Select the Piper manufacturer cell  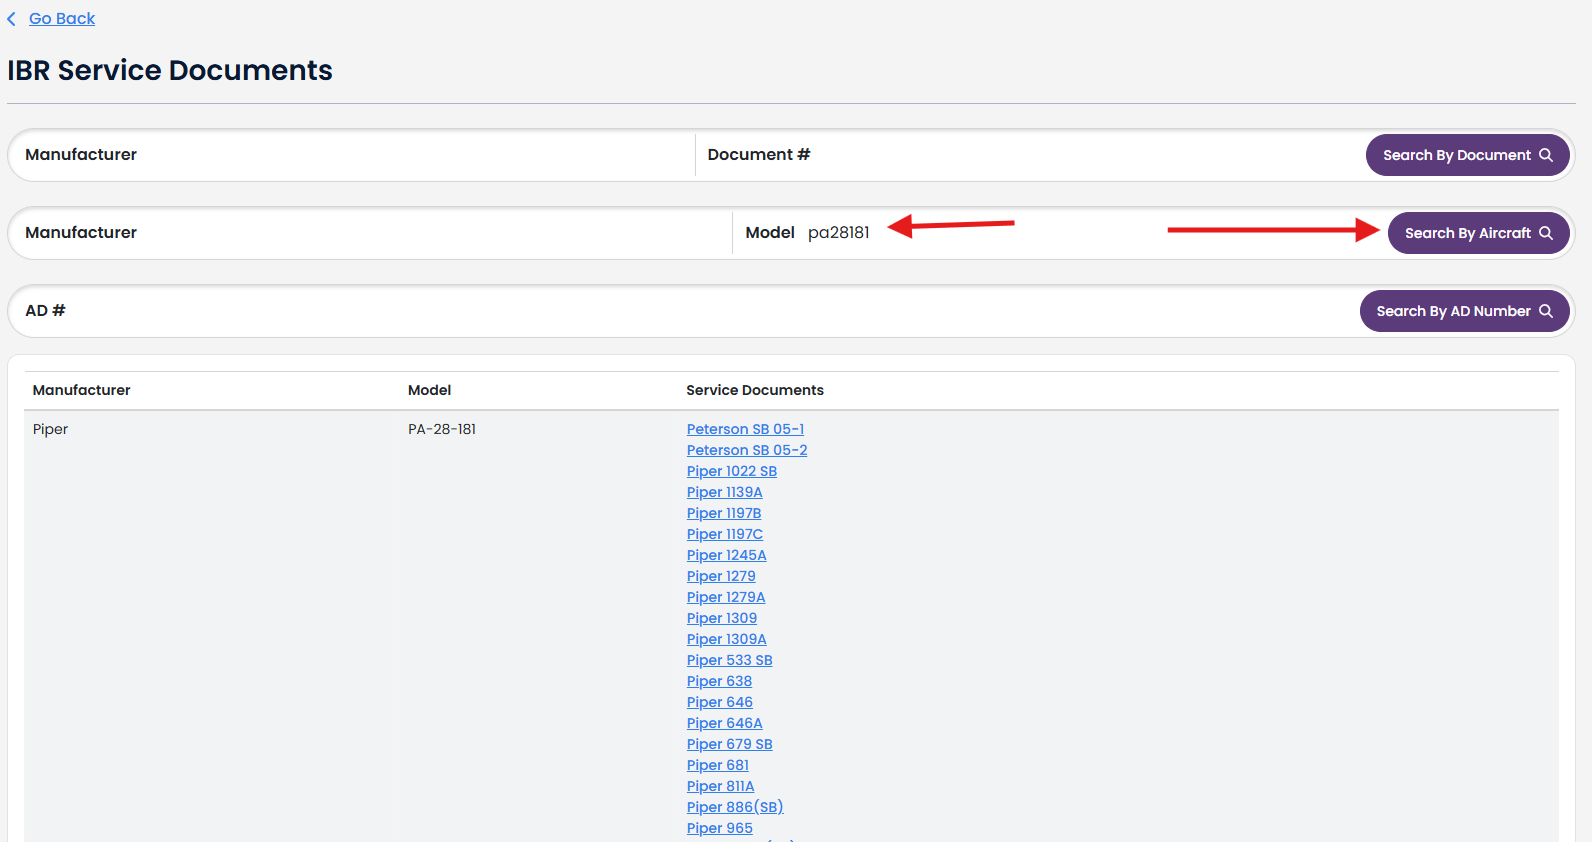(x=50, y=429)
